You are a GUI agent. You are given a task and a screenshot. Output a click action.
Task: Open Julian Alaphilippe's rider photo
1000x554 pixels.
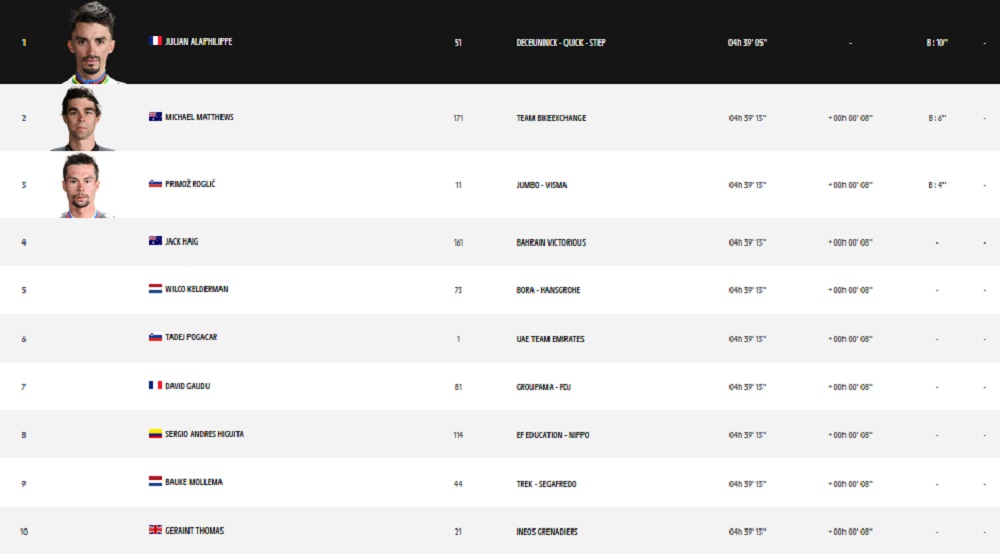(x=92, y=42)
